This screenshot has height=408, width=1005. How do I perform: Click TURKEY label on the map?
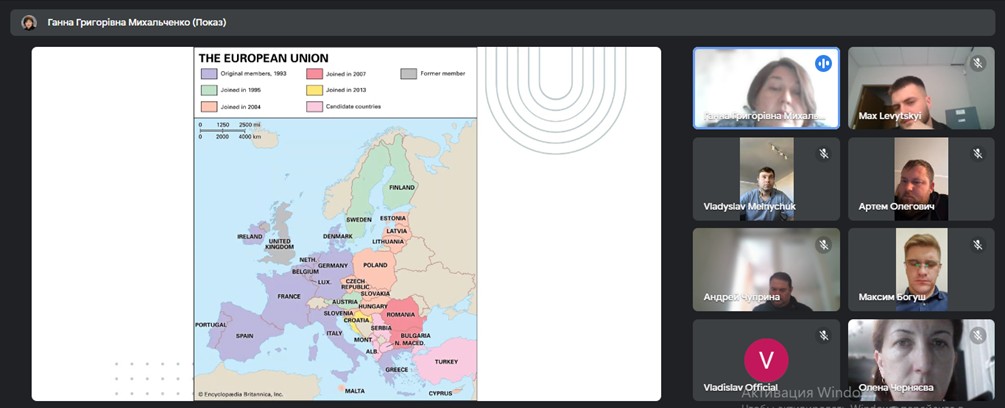tap(446, 362)
